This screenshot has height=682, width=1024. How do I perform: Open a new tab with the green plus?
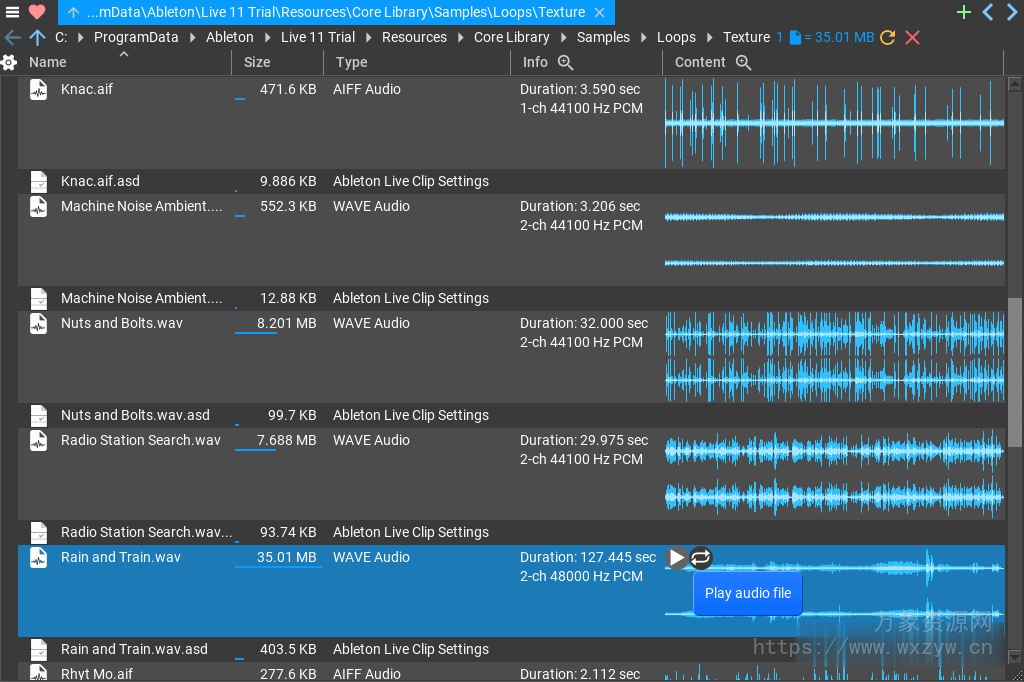pos(963,12)
